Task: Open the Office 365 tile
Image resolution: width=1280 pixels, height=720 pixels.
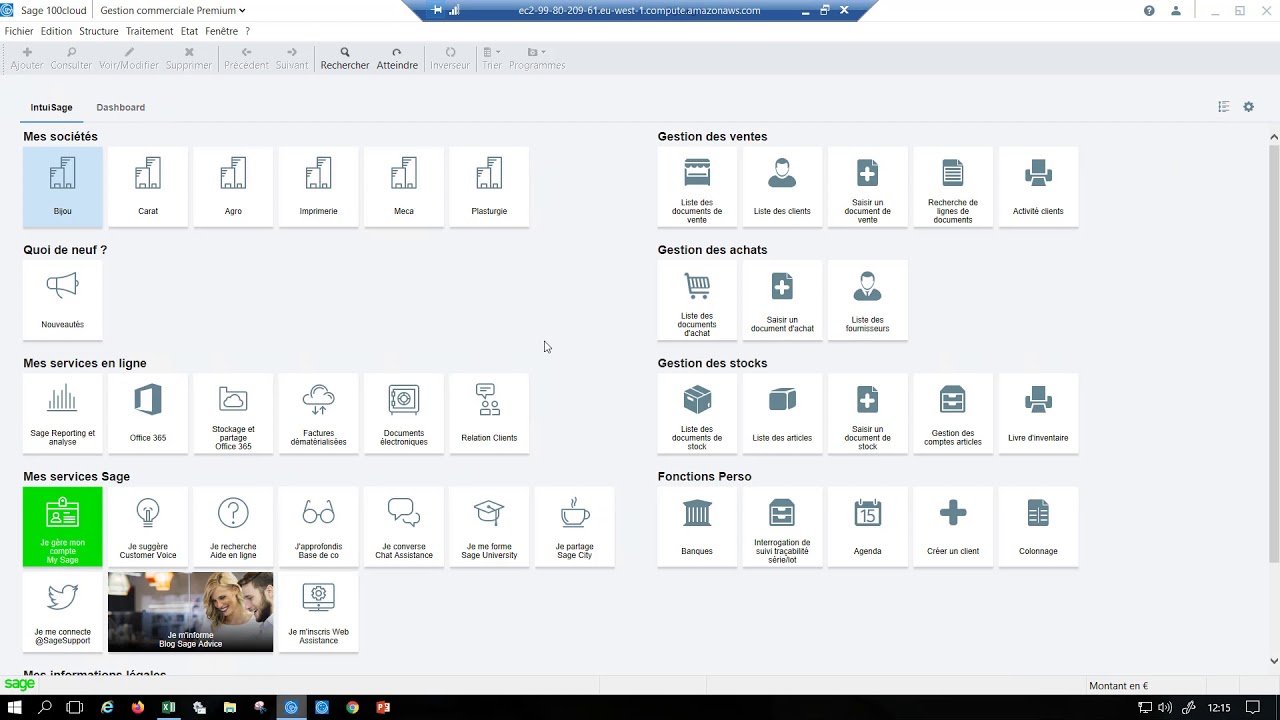Action: pyautogui.click(x=148, y=414)
